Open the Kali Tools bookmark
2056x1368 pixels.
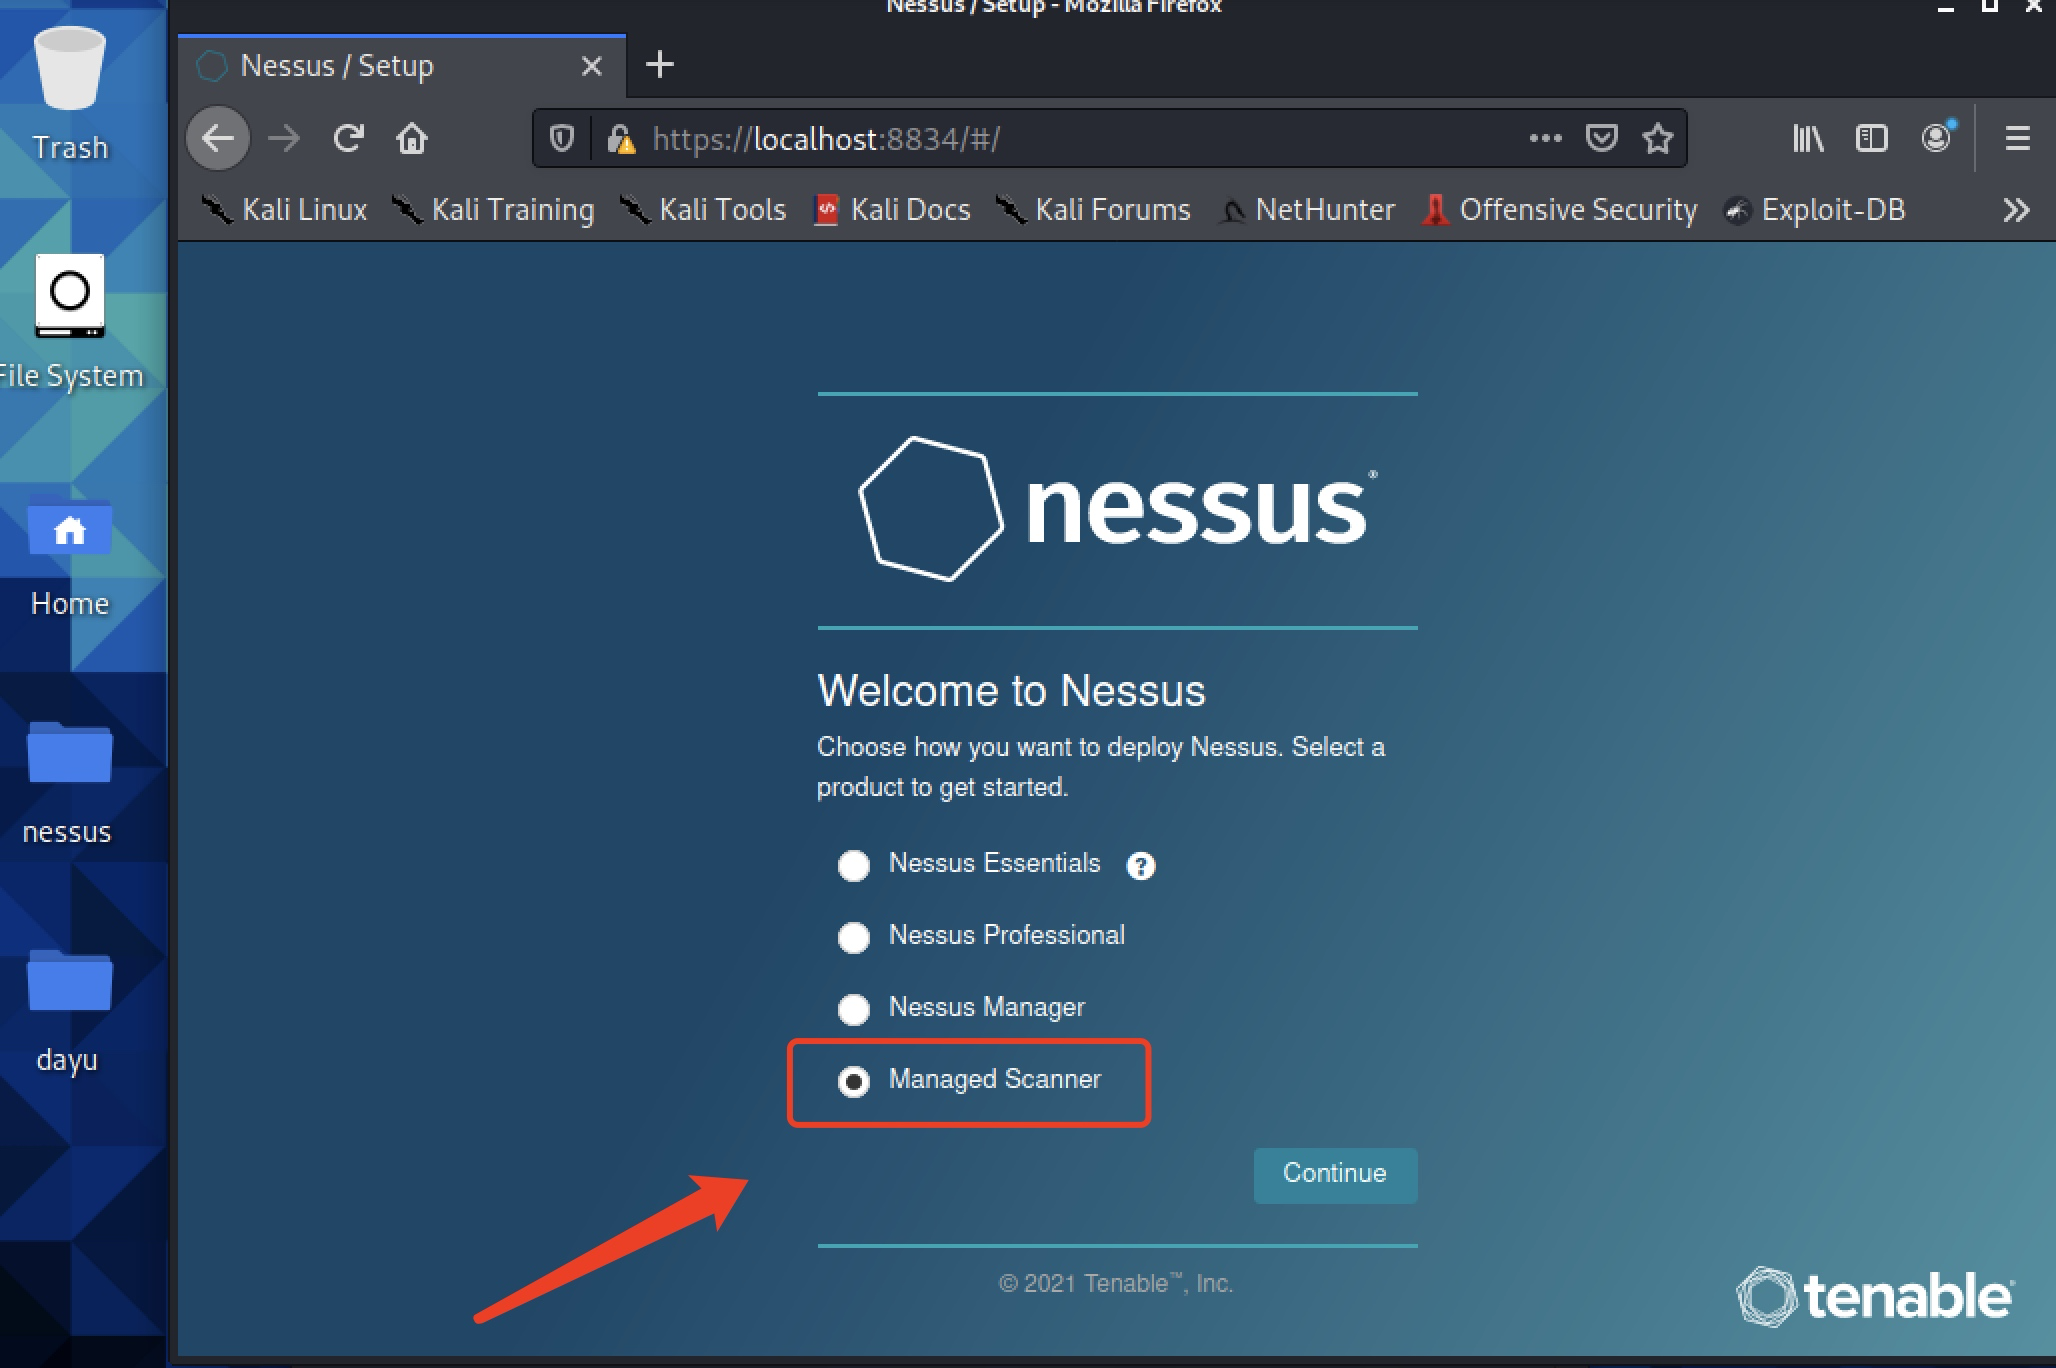[x=702, y=210]
